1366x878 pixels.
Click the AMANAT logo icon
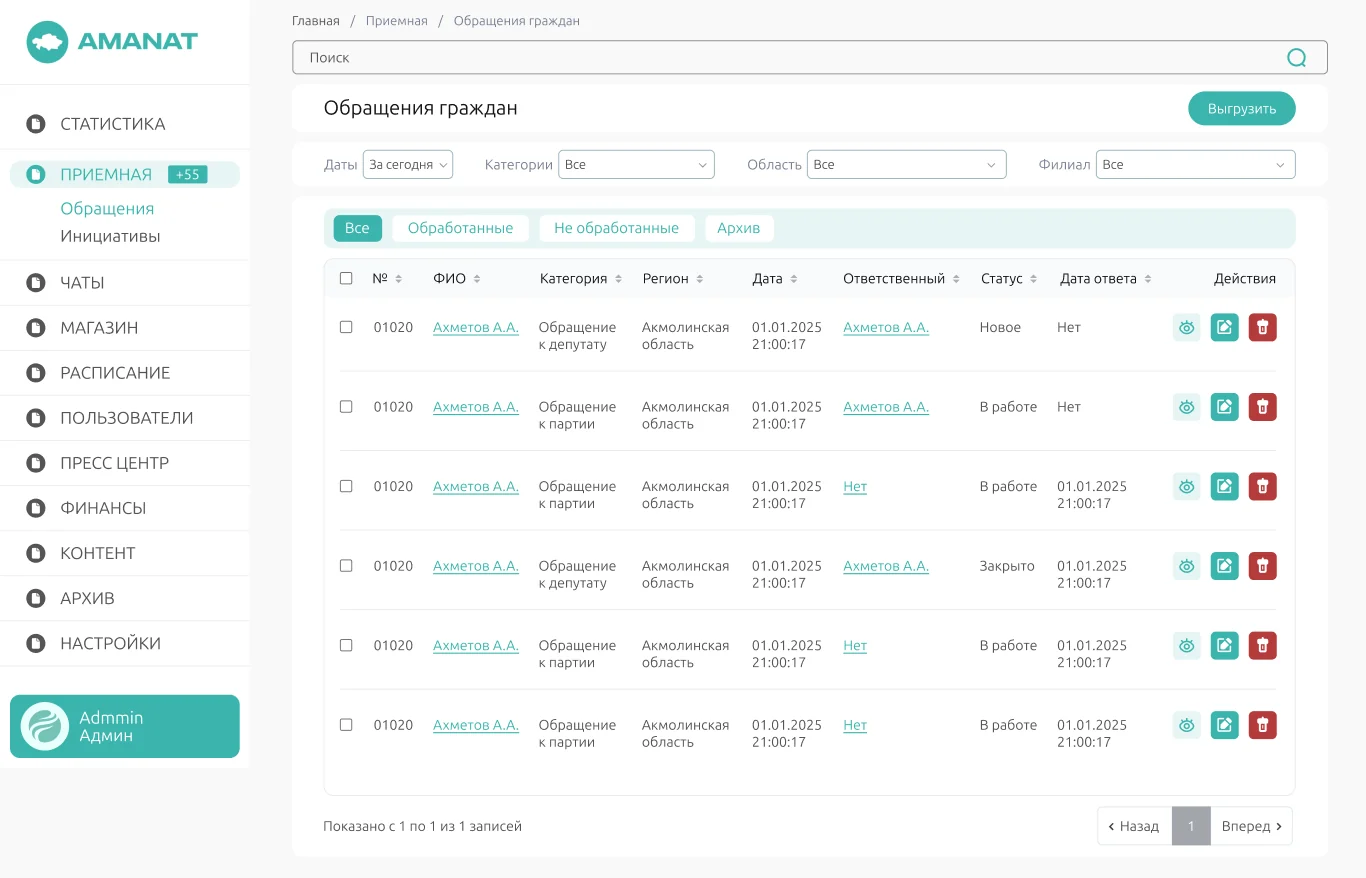point(47,42)
